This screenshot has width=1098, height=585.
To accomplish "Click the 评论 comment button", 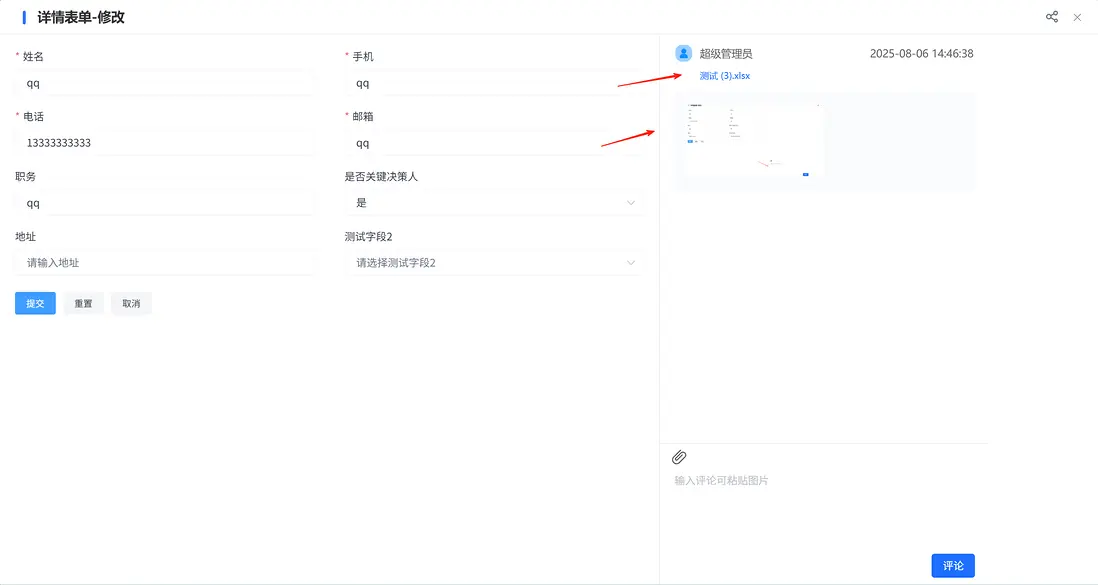I will pos(952,565).
